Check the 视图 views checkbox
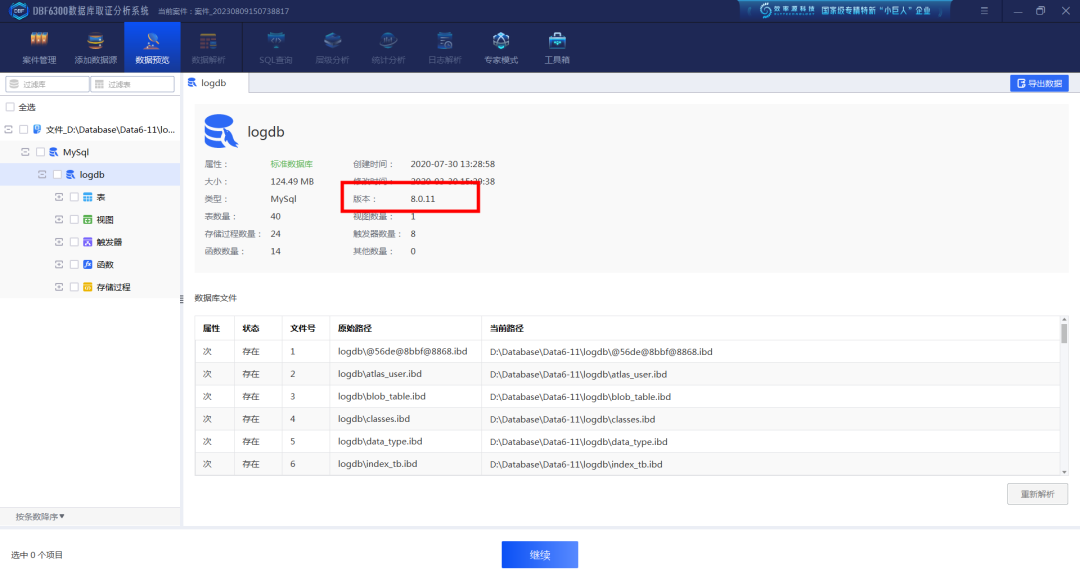Screen dimensions: 1080x580 tap(74, 220)
